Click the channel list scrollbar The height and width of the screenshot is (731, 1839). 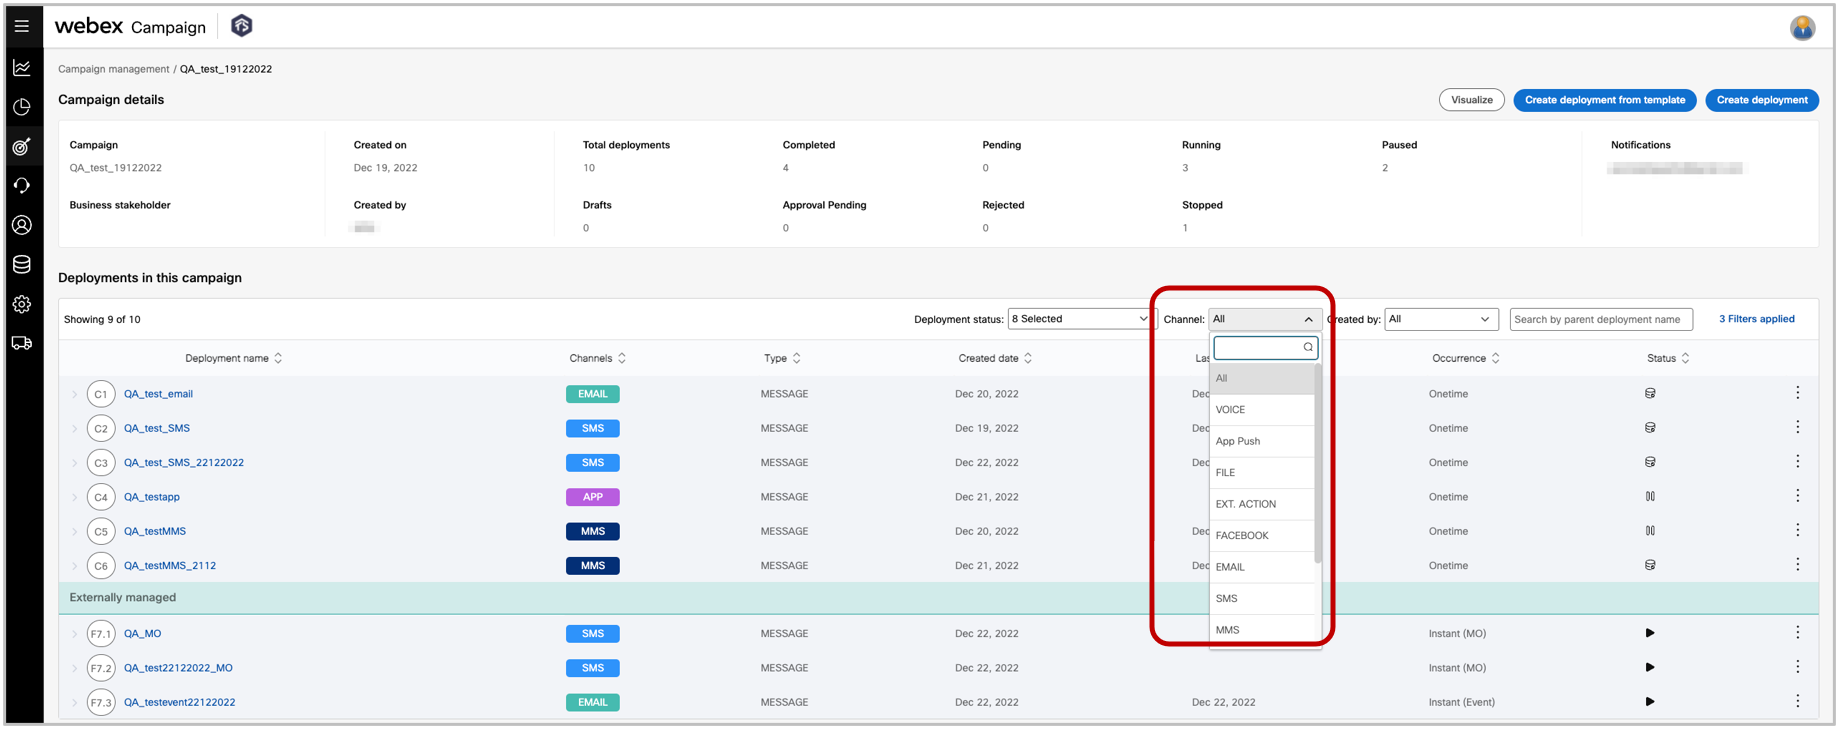tap(1318, 463)
